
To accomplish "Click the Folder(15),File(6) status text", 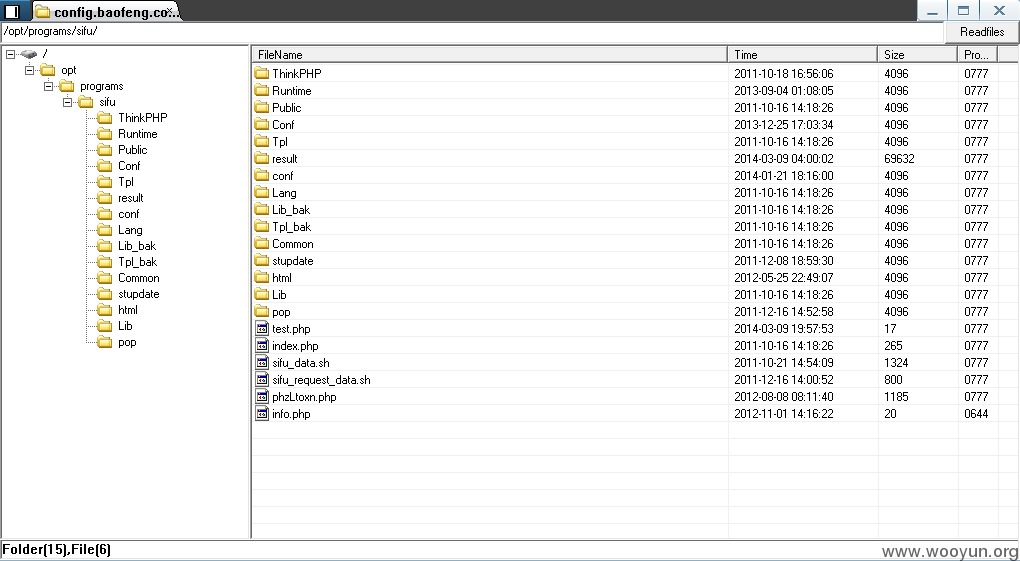I will [57, 550].
